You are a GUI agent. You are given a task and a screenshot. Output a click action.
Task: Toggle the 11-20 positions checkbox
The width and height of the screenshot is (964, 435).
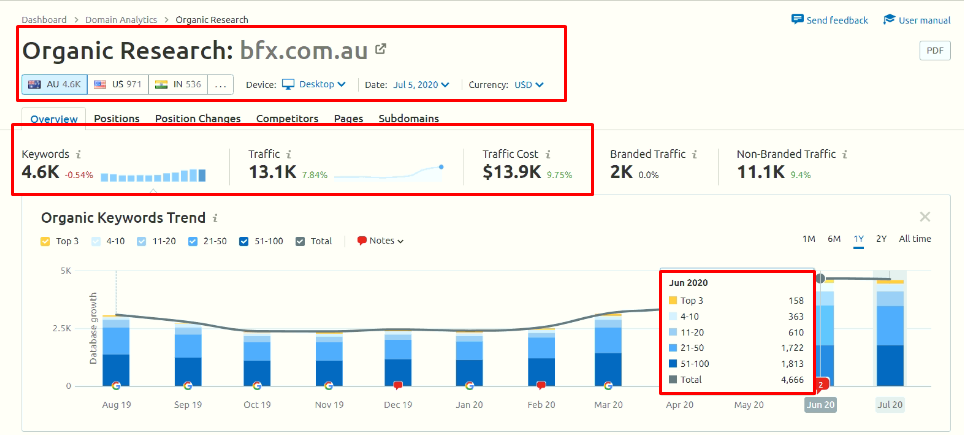141,241
